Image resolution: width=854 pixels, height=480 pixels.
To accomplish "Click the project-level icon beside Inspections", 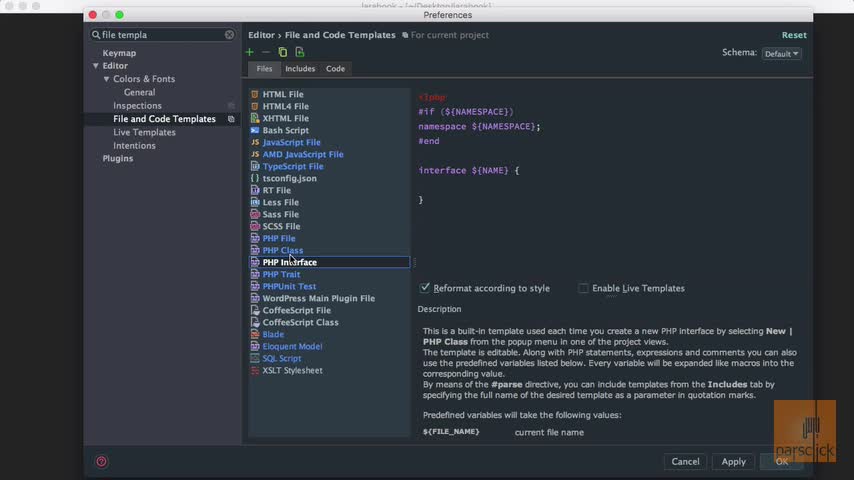I will pyautogui.click(x=231, y=106).
